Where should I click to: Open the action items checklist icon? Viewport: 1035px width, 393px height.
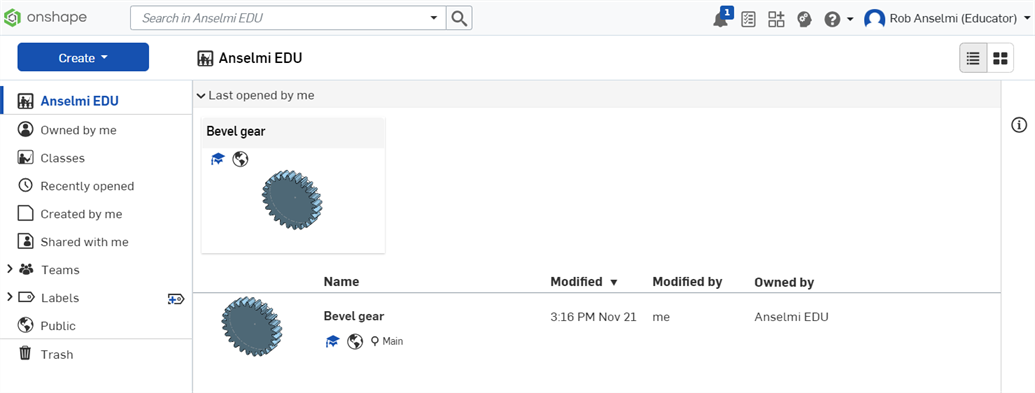(749, 19)
